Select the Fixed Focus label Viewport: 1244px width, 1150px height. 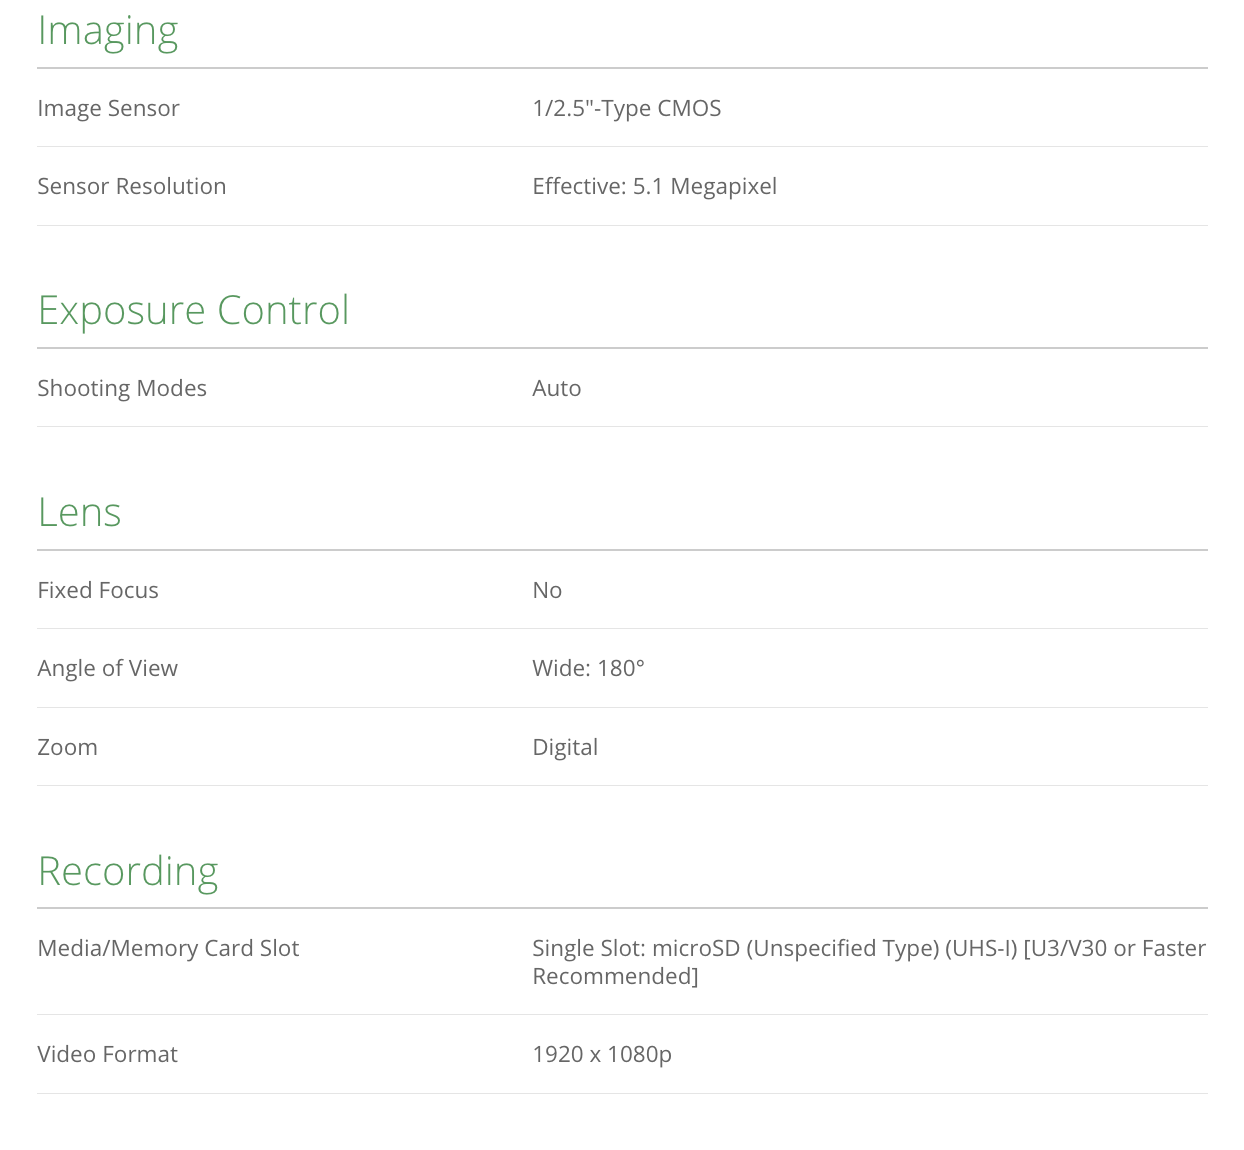tap(98, 590)
